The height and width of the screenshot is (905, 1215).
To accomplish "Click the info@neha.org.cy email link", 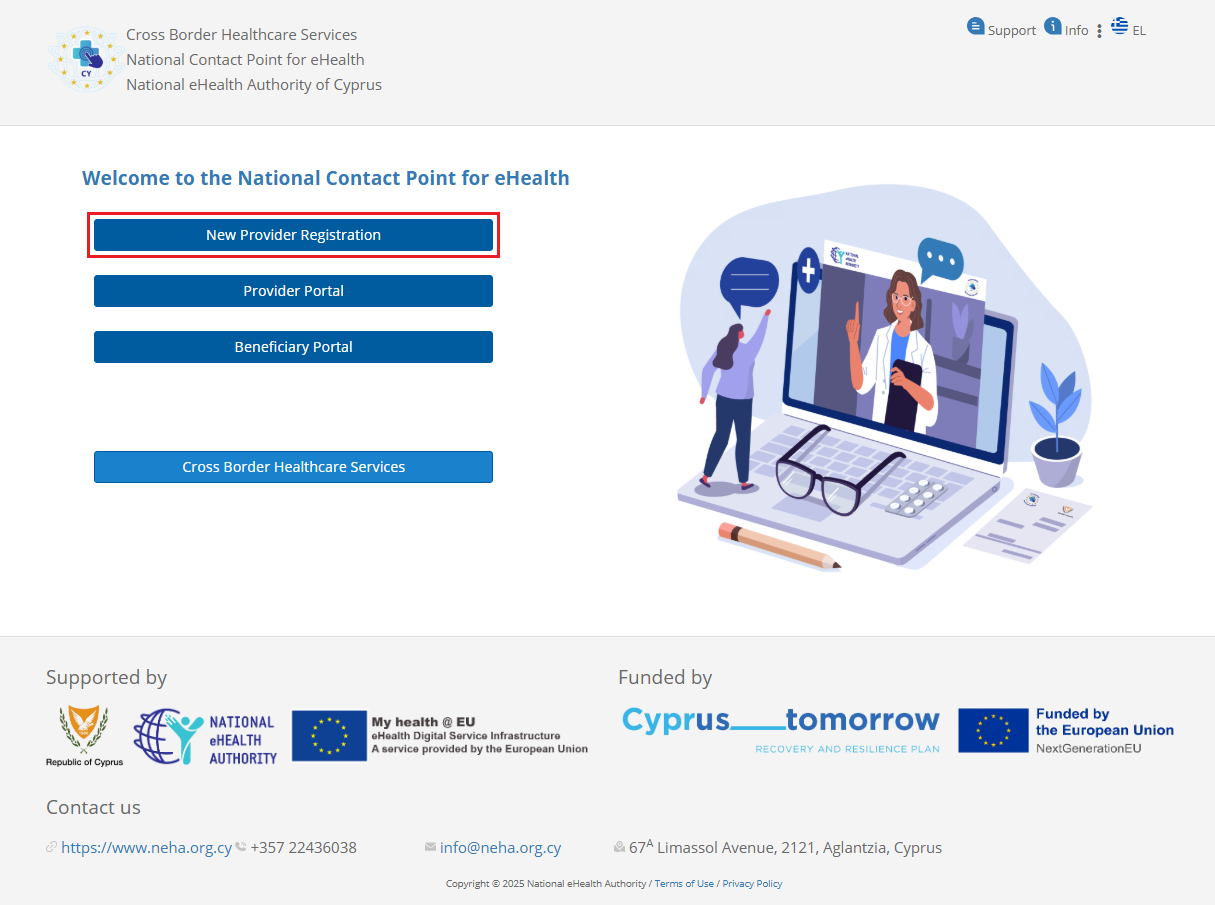I will click(500, 848).
